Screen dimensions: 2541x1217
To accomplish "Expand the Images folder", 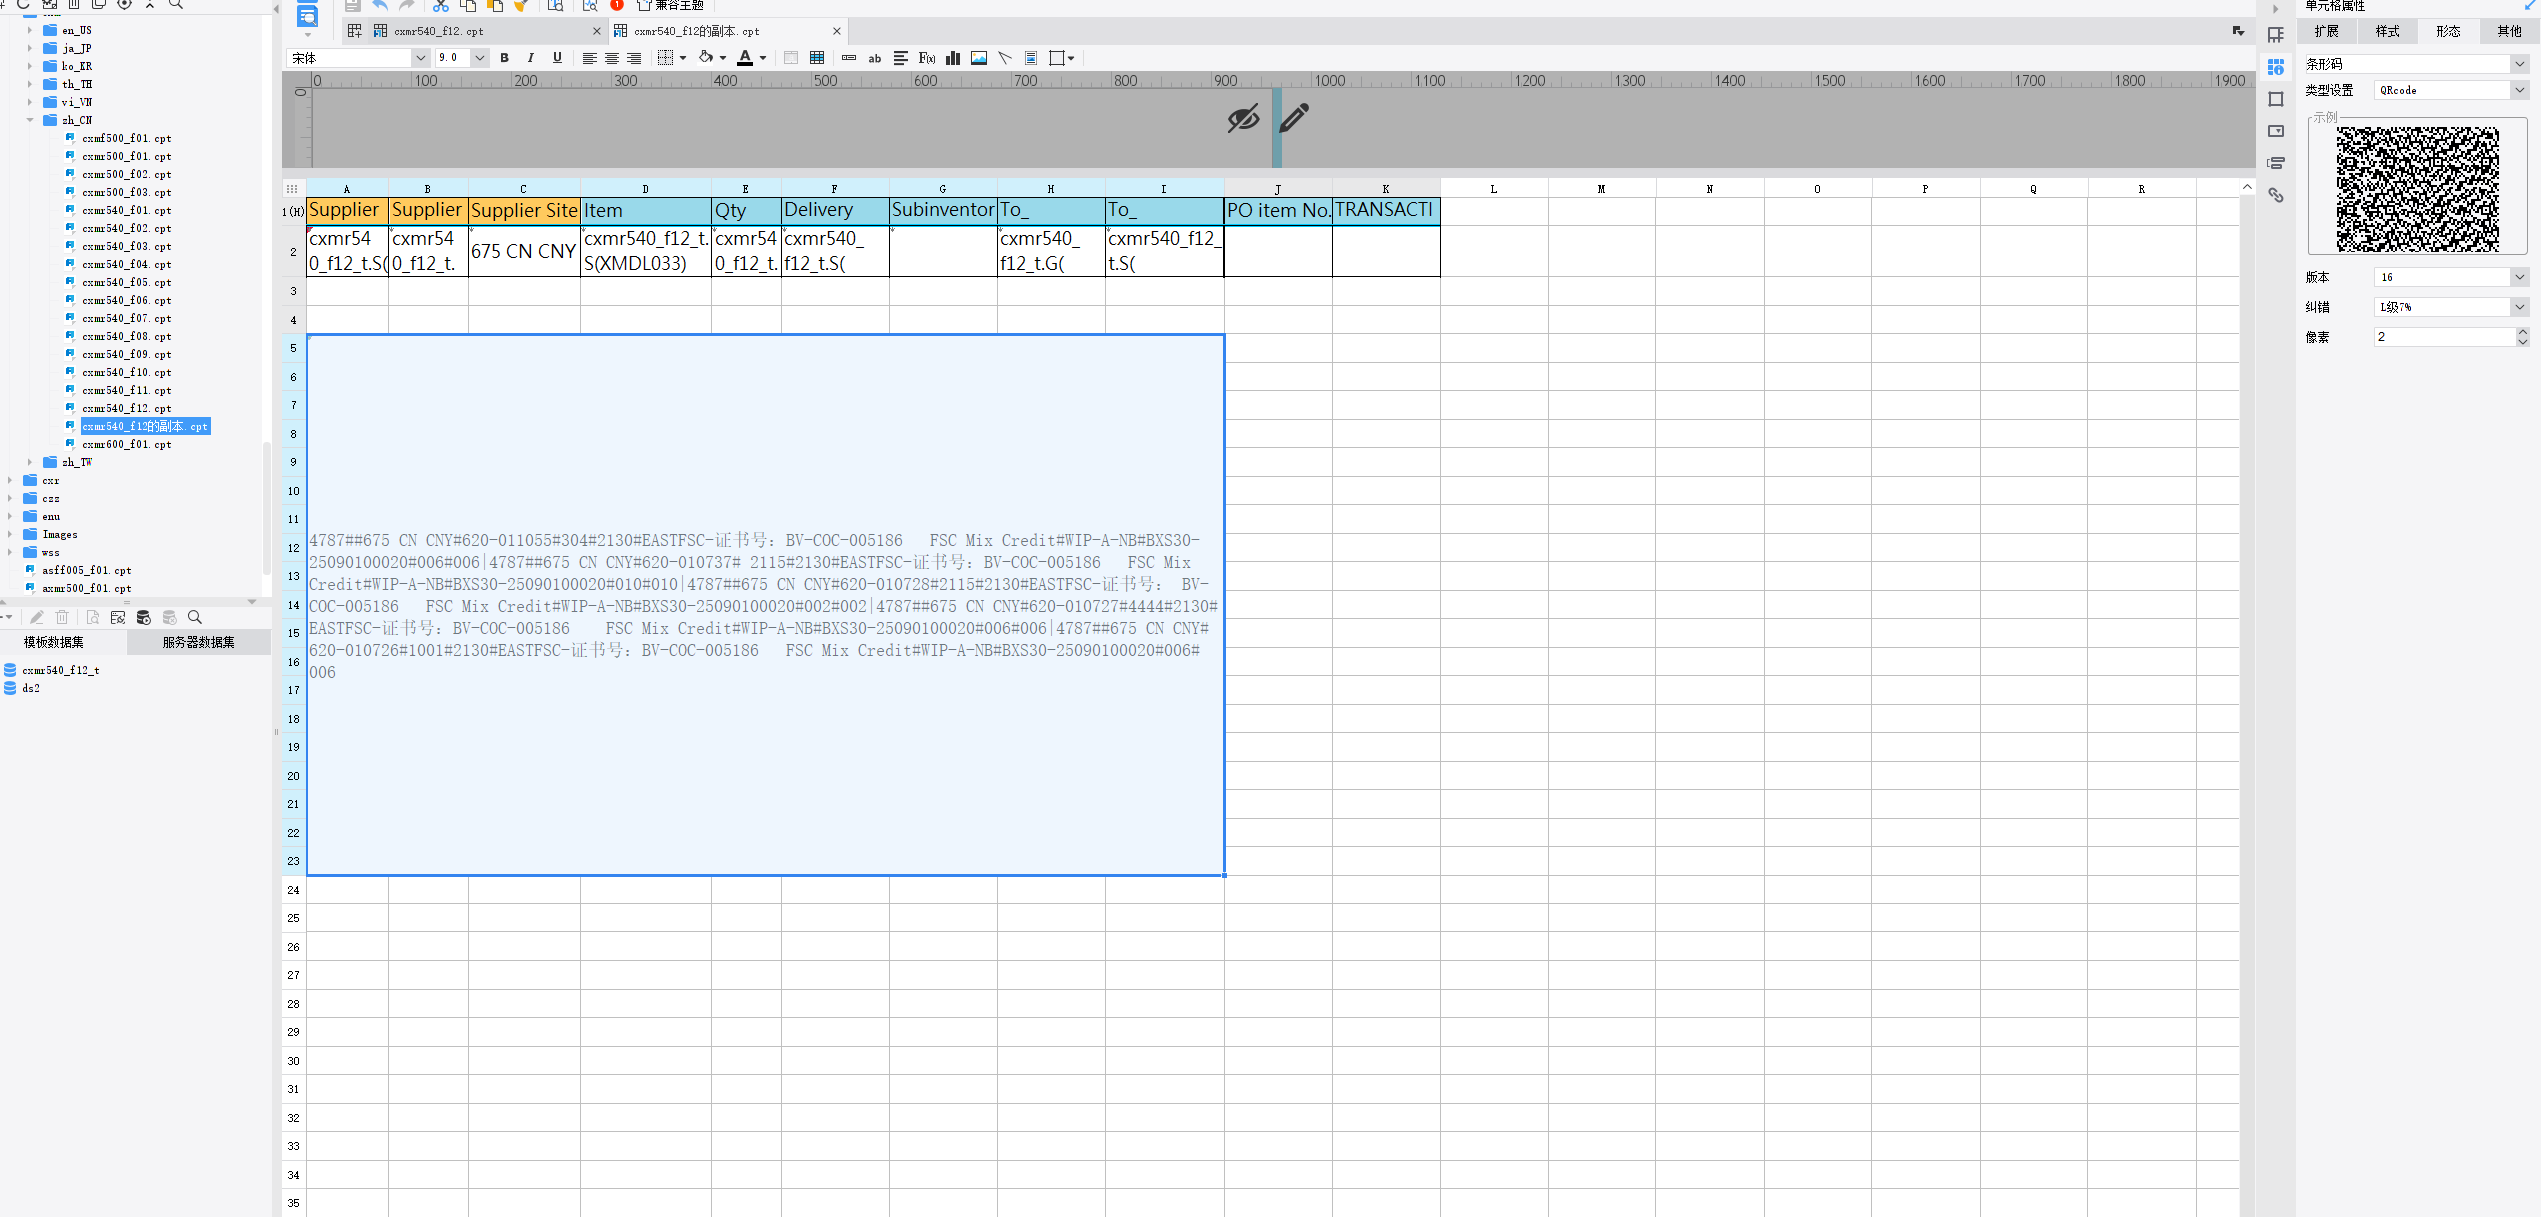I will 10,534.
